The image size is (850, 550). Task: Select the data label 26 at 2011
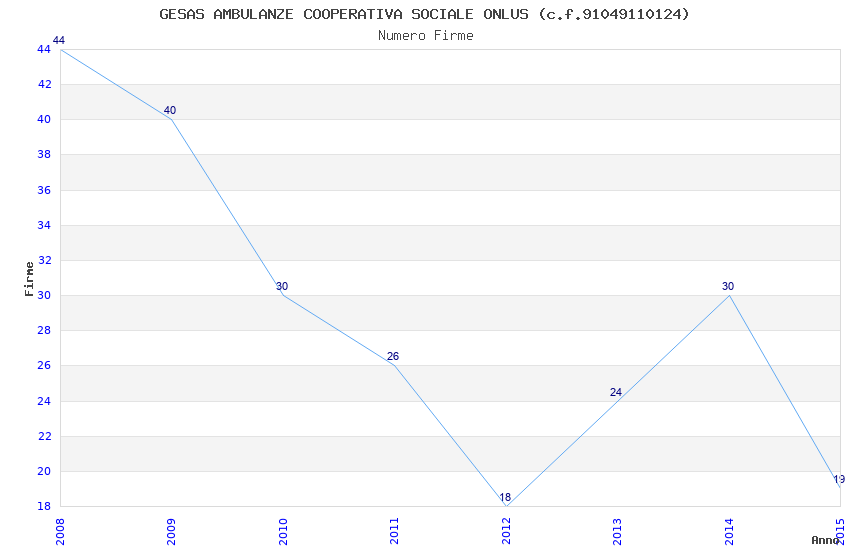[x=392, y=356]
